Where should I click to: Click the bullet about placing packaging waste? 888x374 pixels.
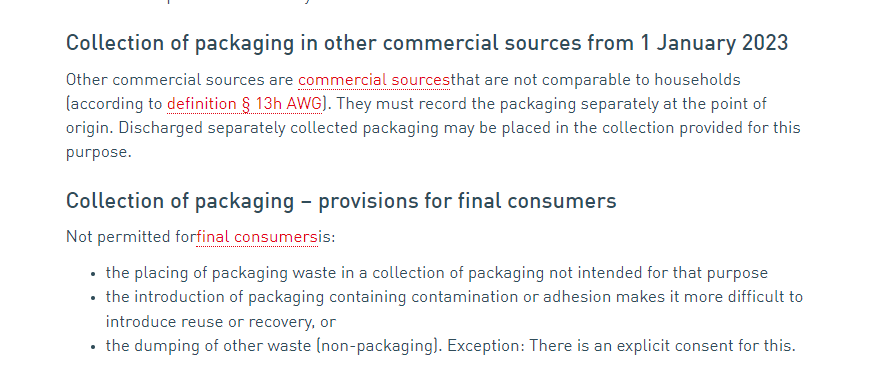(x=437, y=273)
